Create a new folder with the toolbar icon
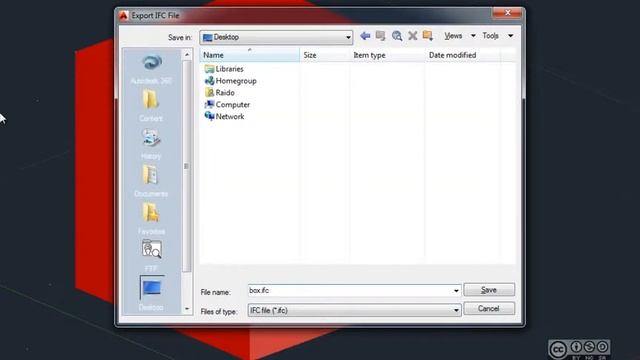The image size is (640, 360). tap(428, 36)
